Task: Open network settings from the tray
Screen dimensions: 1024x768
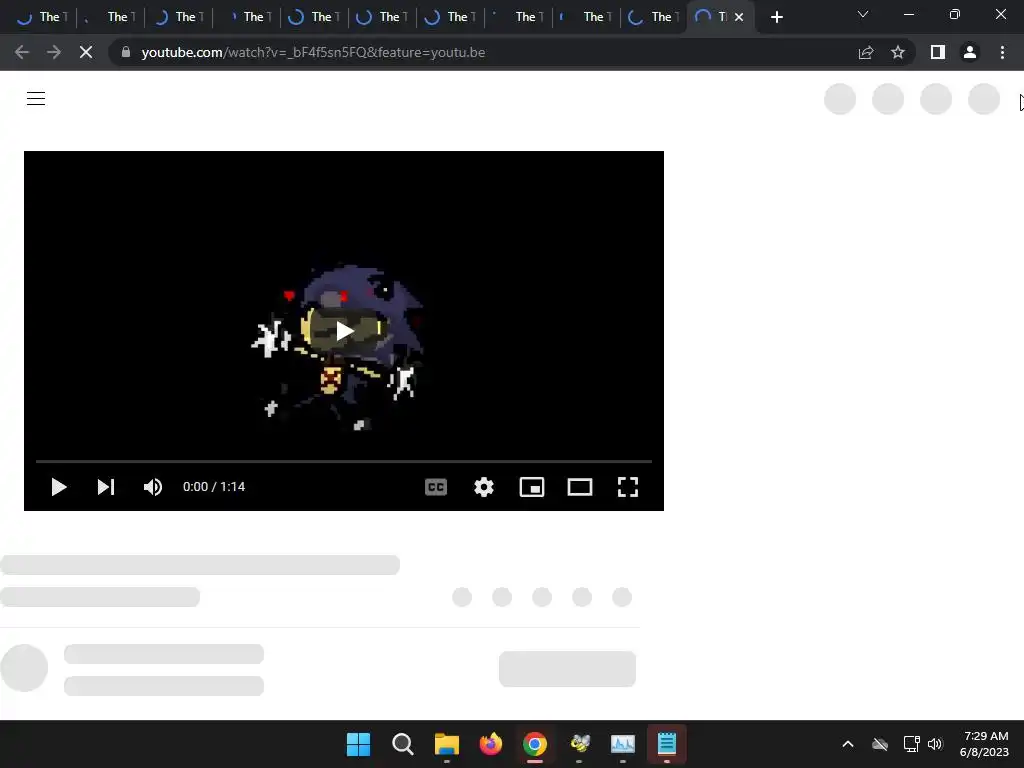Action: point(911,744)
